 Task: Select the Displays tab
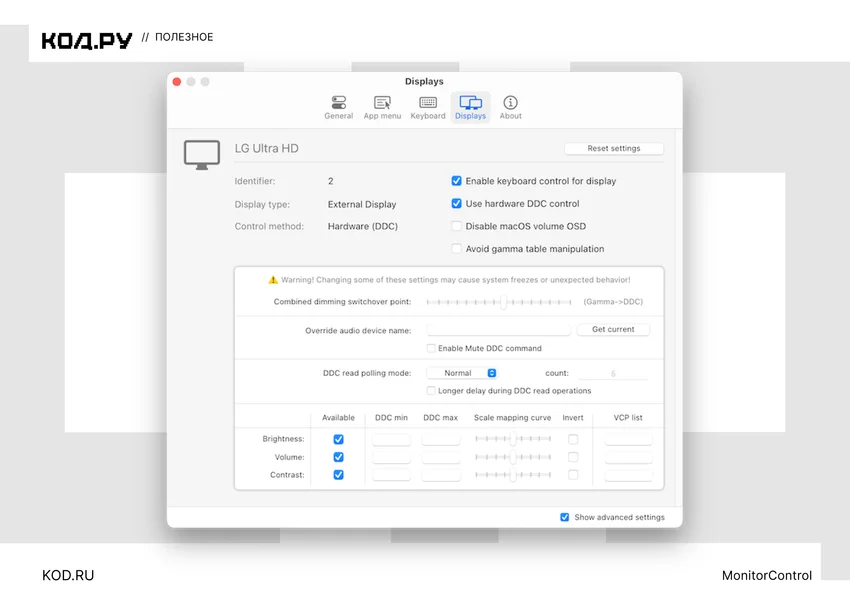pyautogui.click(x=470, y=107)
